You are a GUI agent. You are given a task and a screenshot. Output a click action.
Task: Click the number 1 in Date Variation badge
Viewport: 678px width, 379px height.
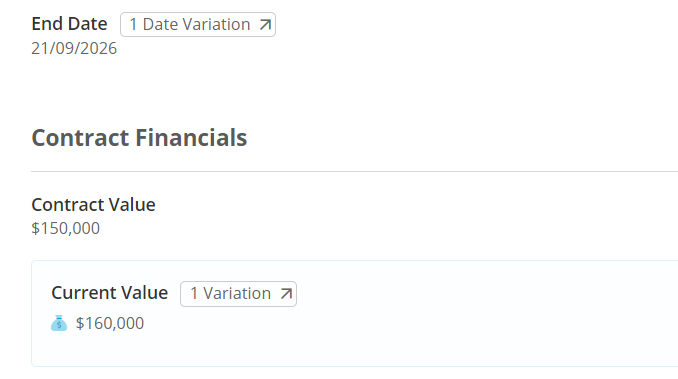[133, 25]
